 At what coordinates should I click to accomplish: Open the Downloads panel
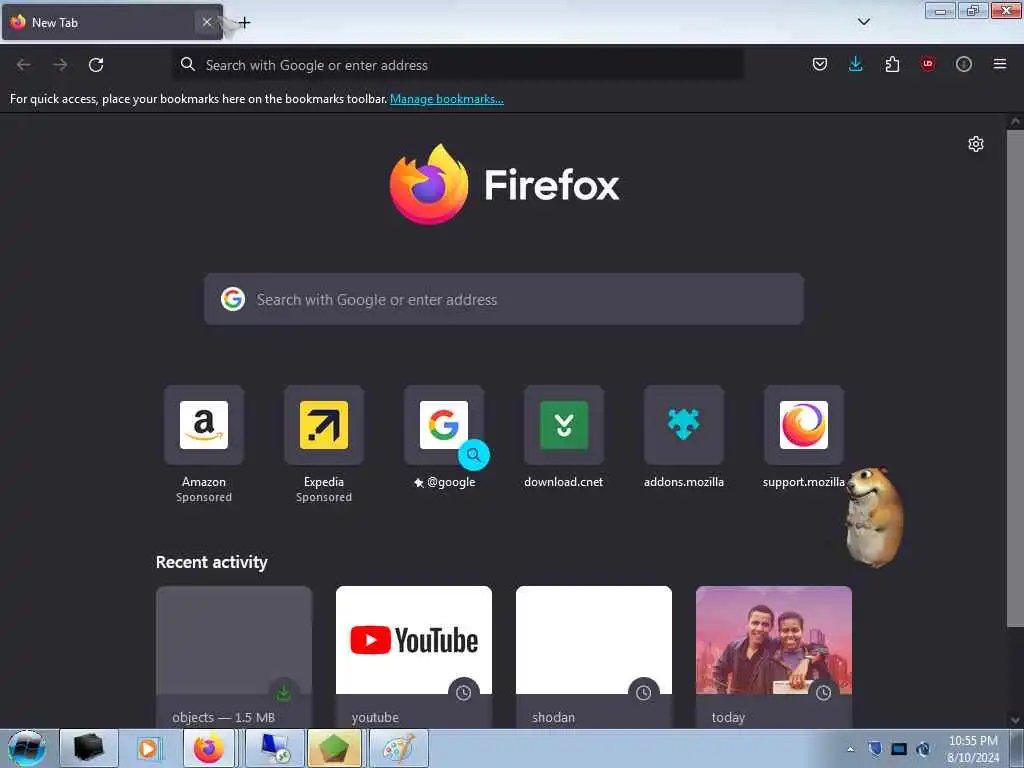(x=856, y=64)
